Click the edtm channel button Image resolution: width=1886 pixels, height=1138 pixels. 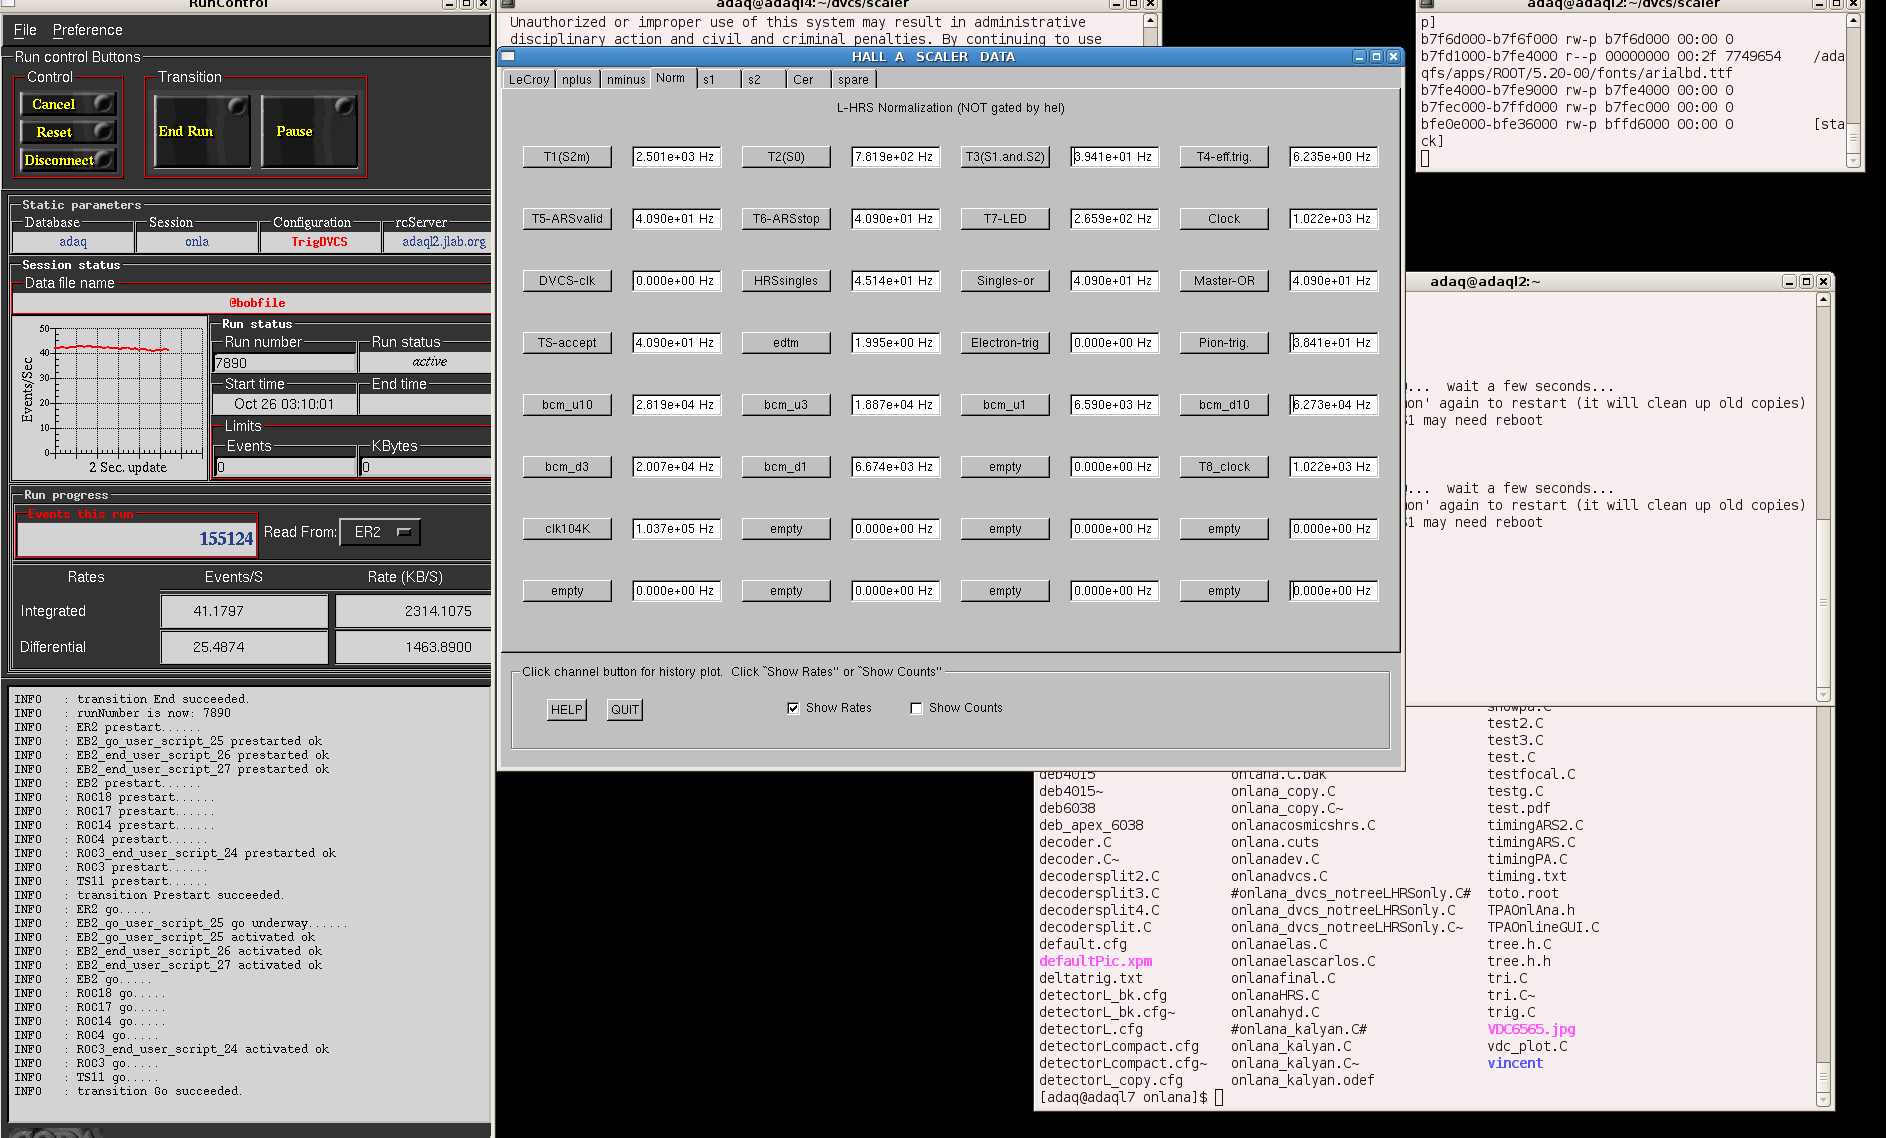coord(786,343)
